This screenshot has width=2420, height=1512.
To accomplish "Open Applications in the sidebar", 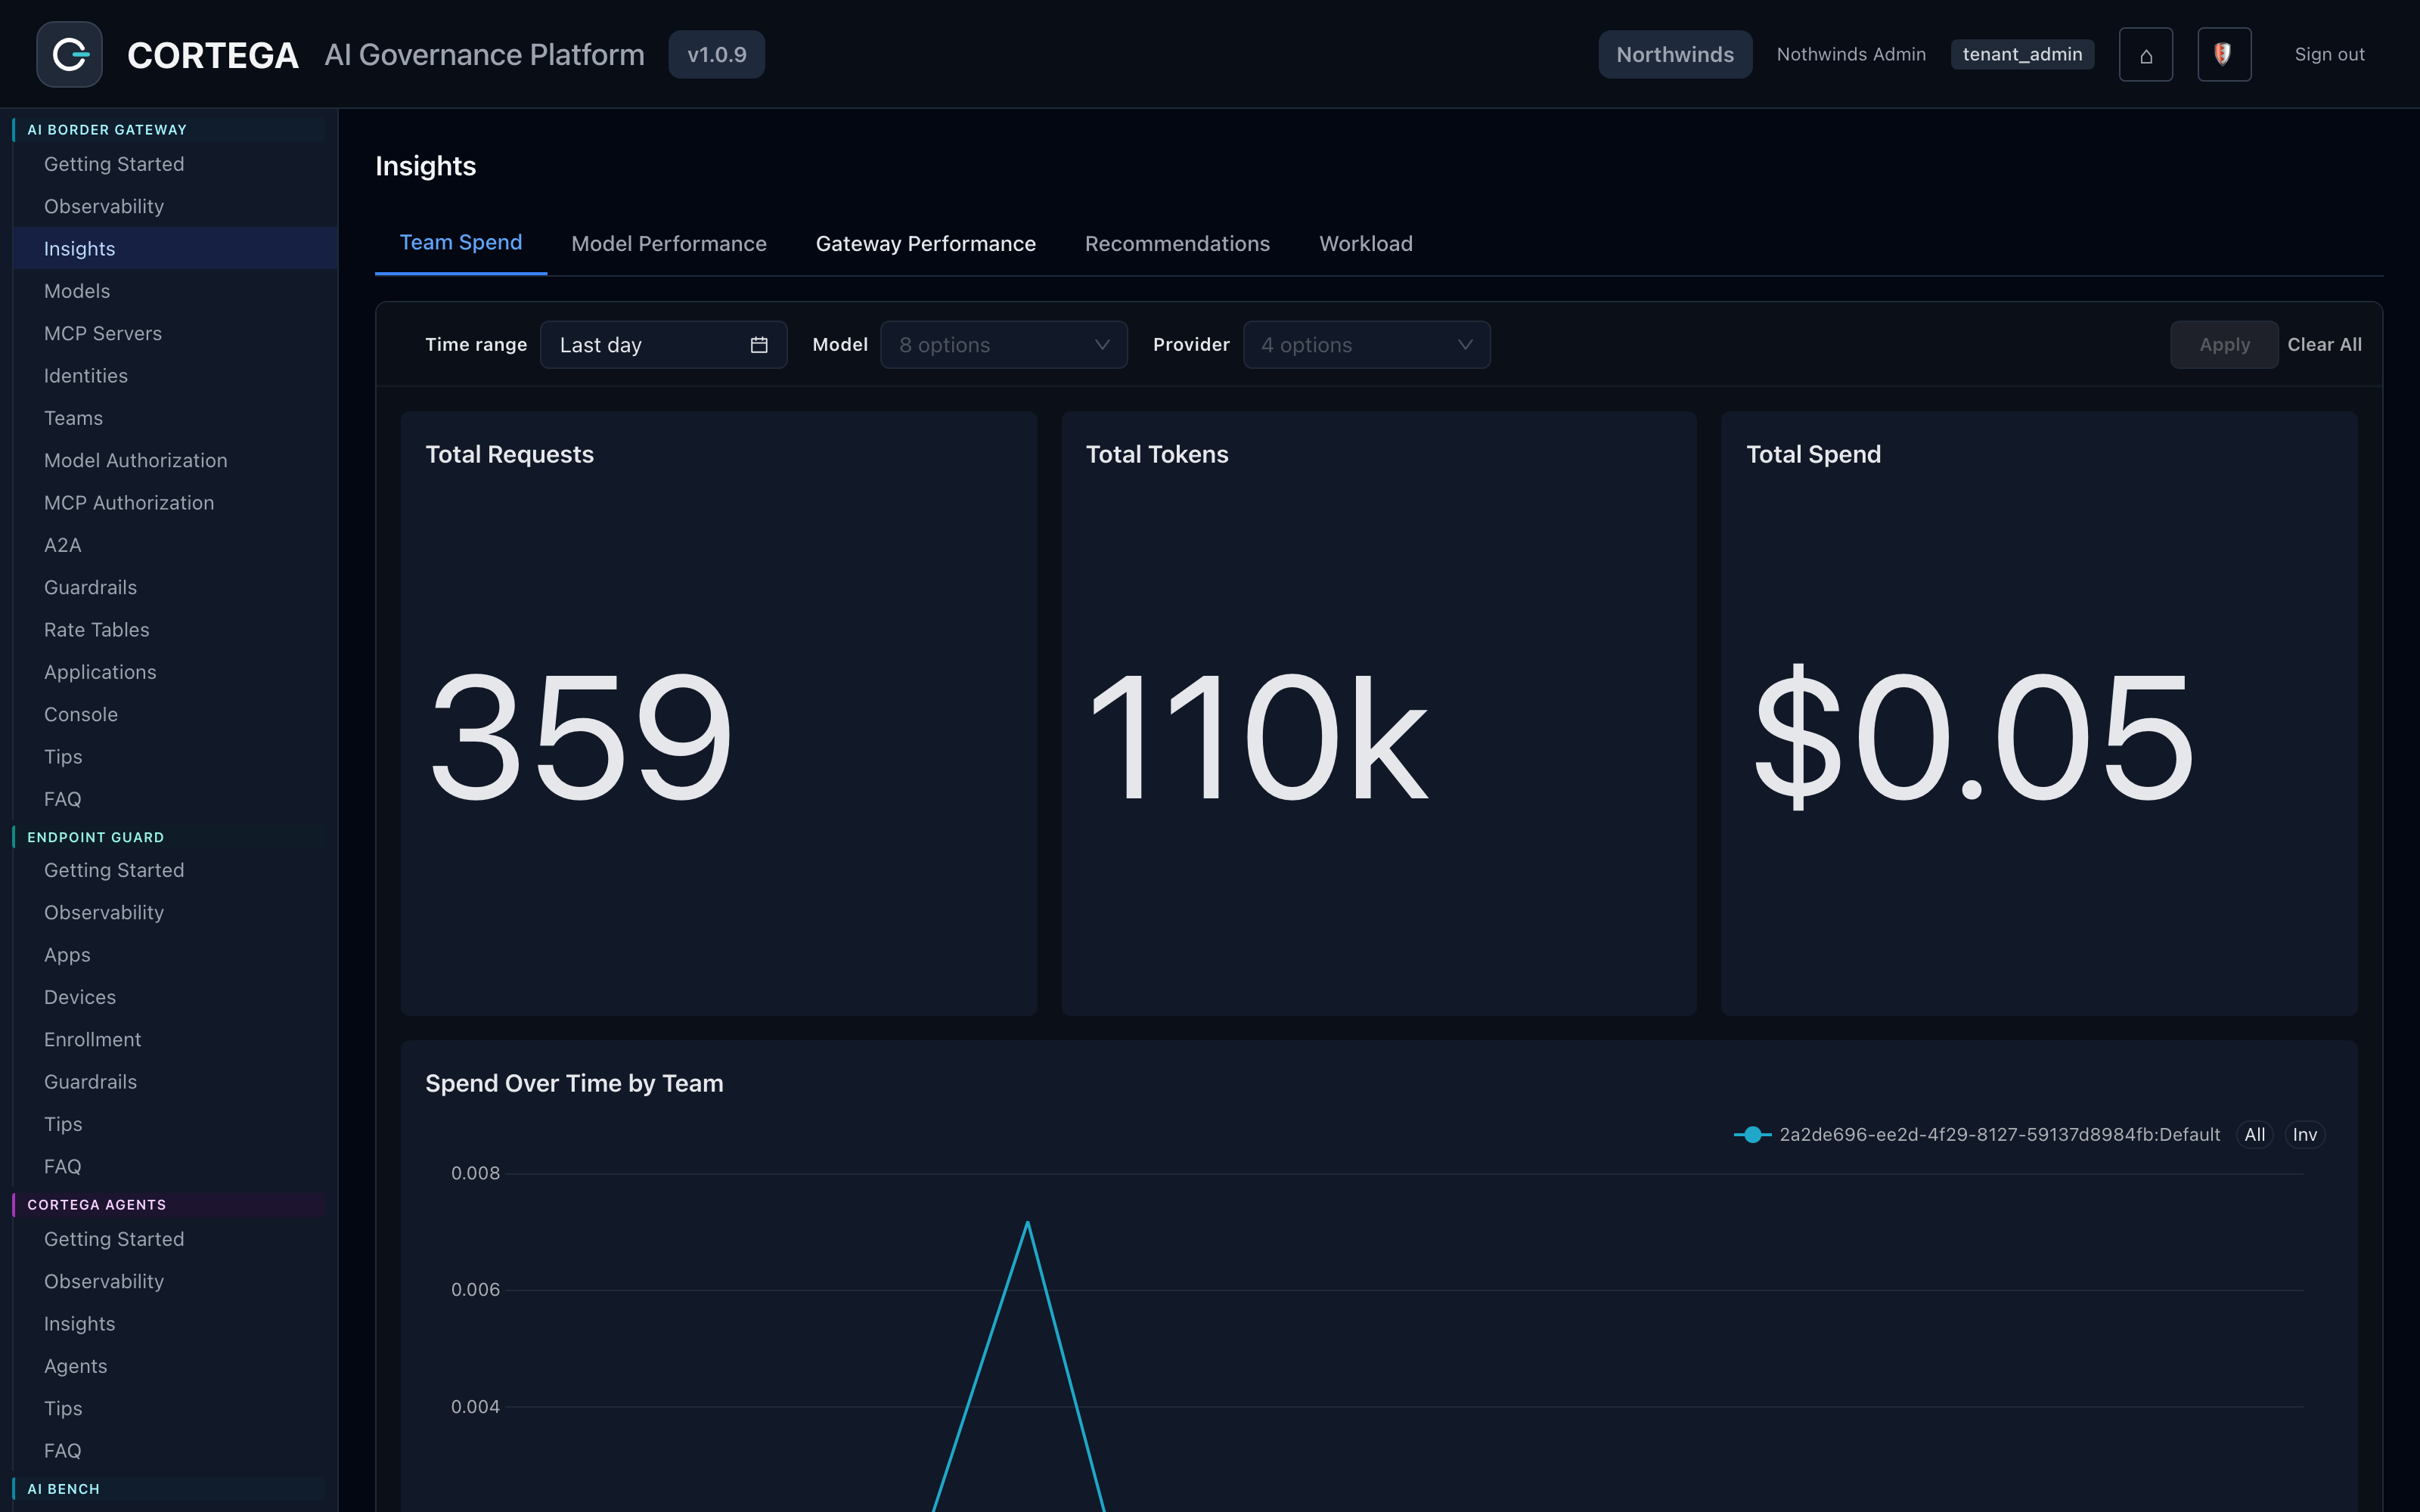I will pos(175,672).
